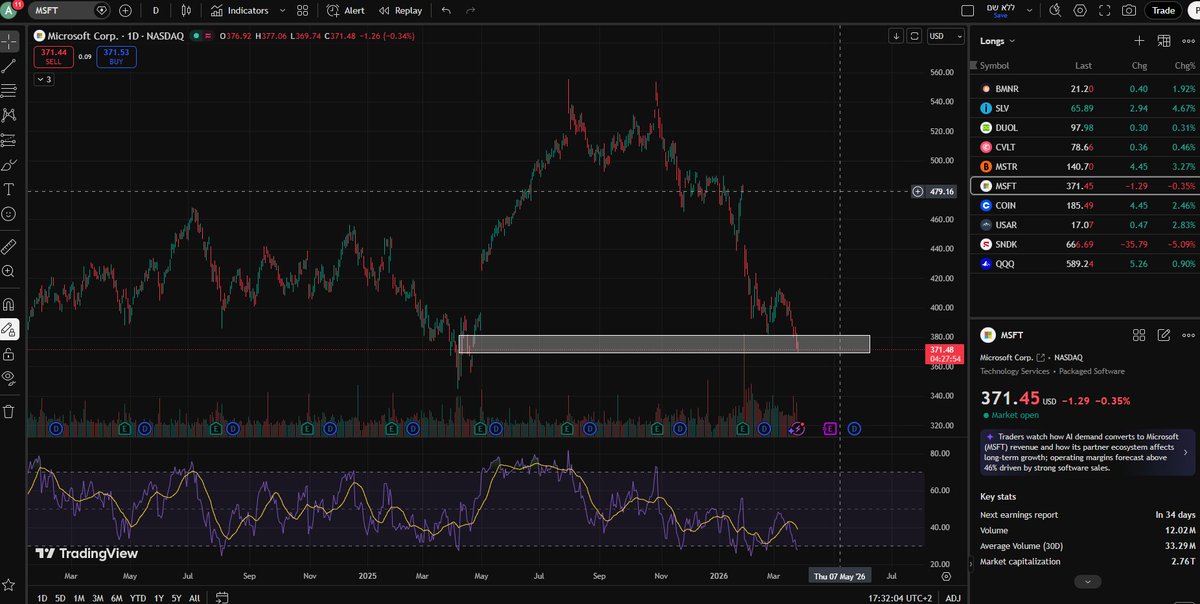Open the Trade panel button
Screen dimensions: 1200x604
[1163, 10]
